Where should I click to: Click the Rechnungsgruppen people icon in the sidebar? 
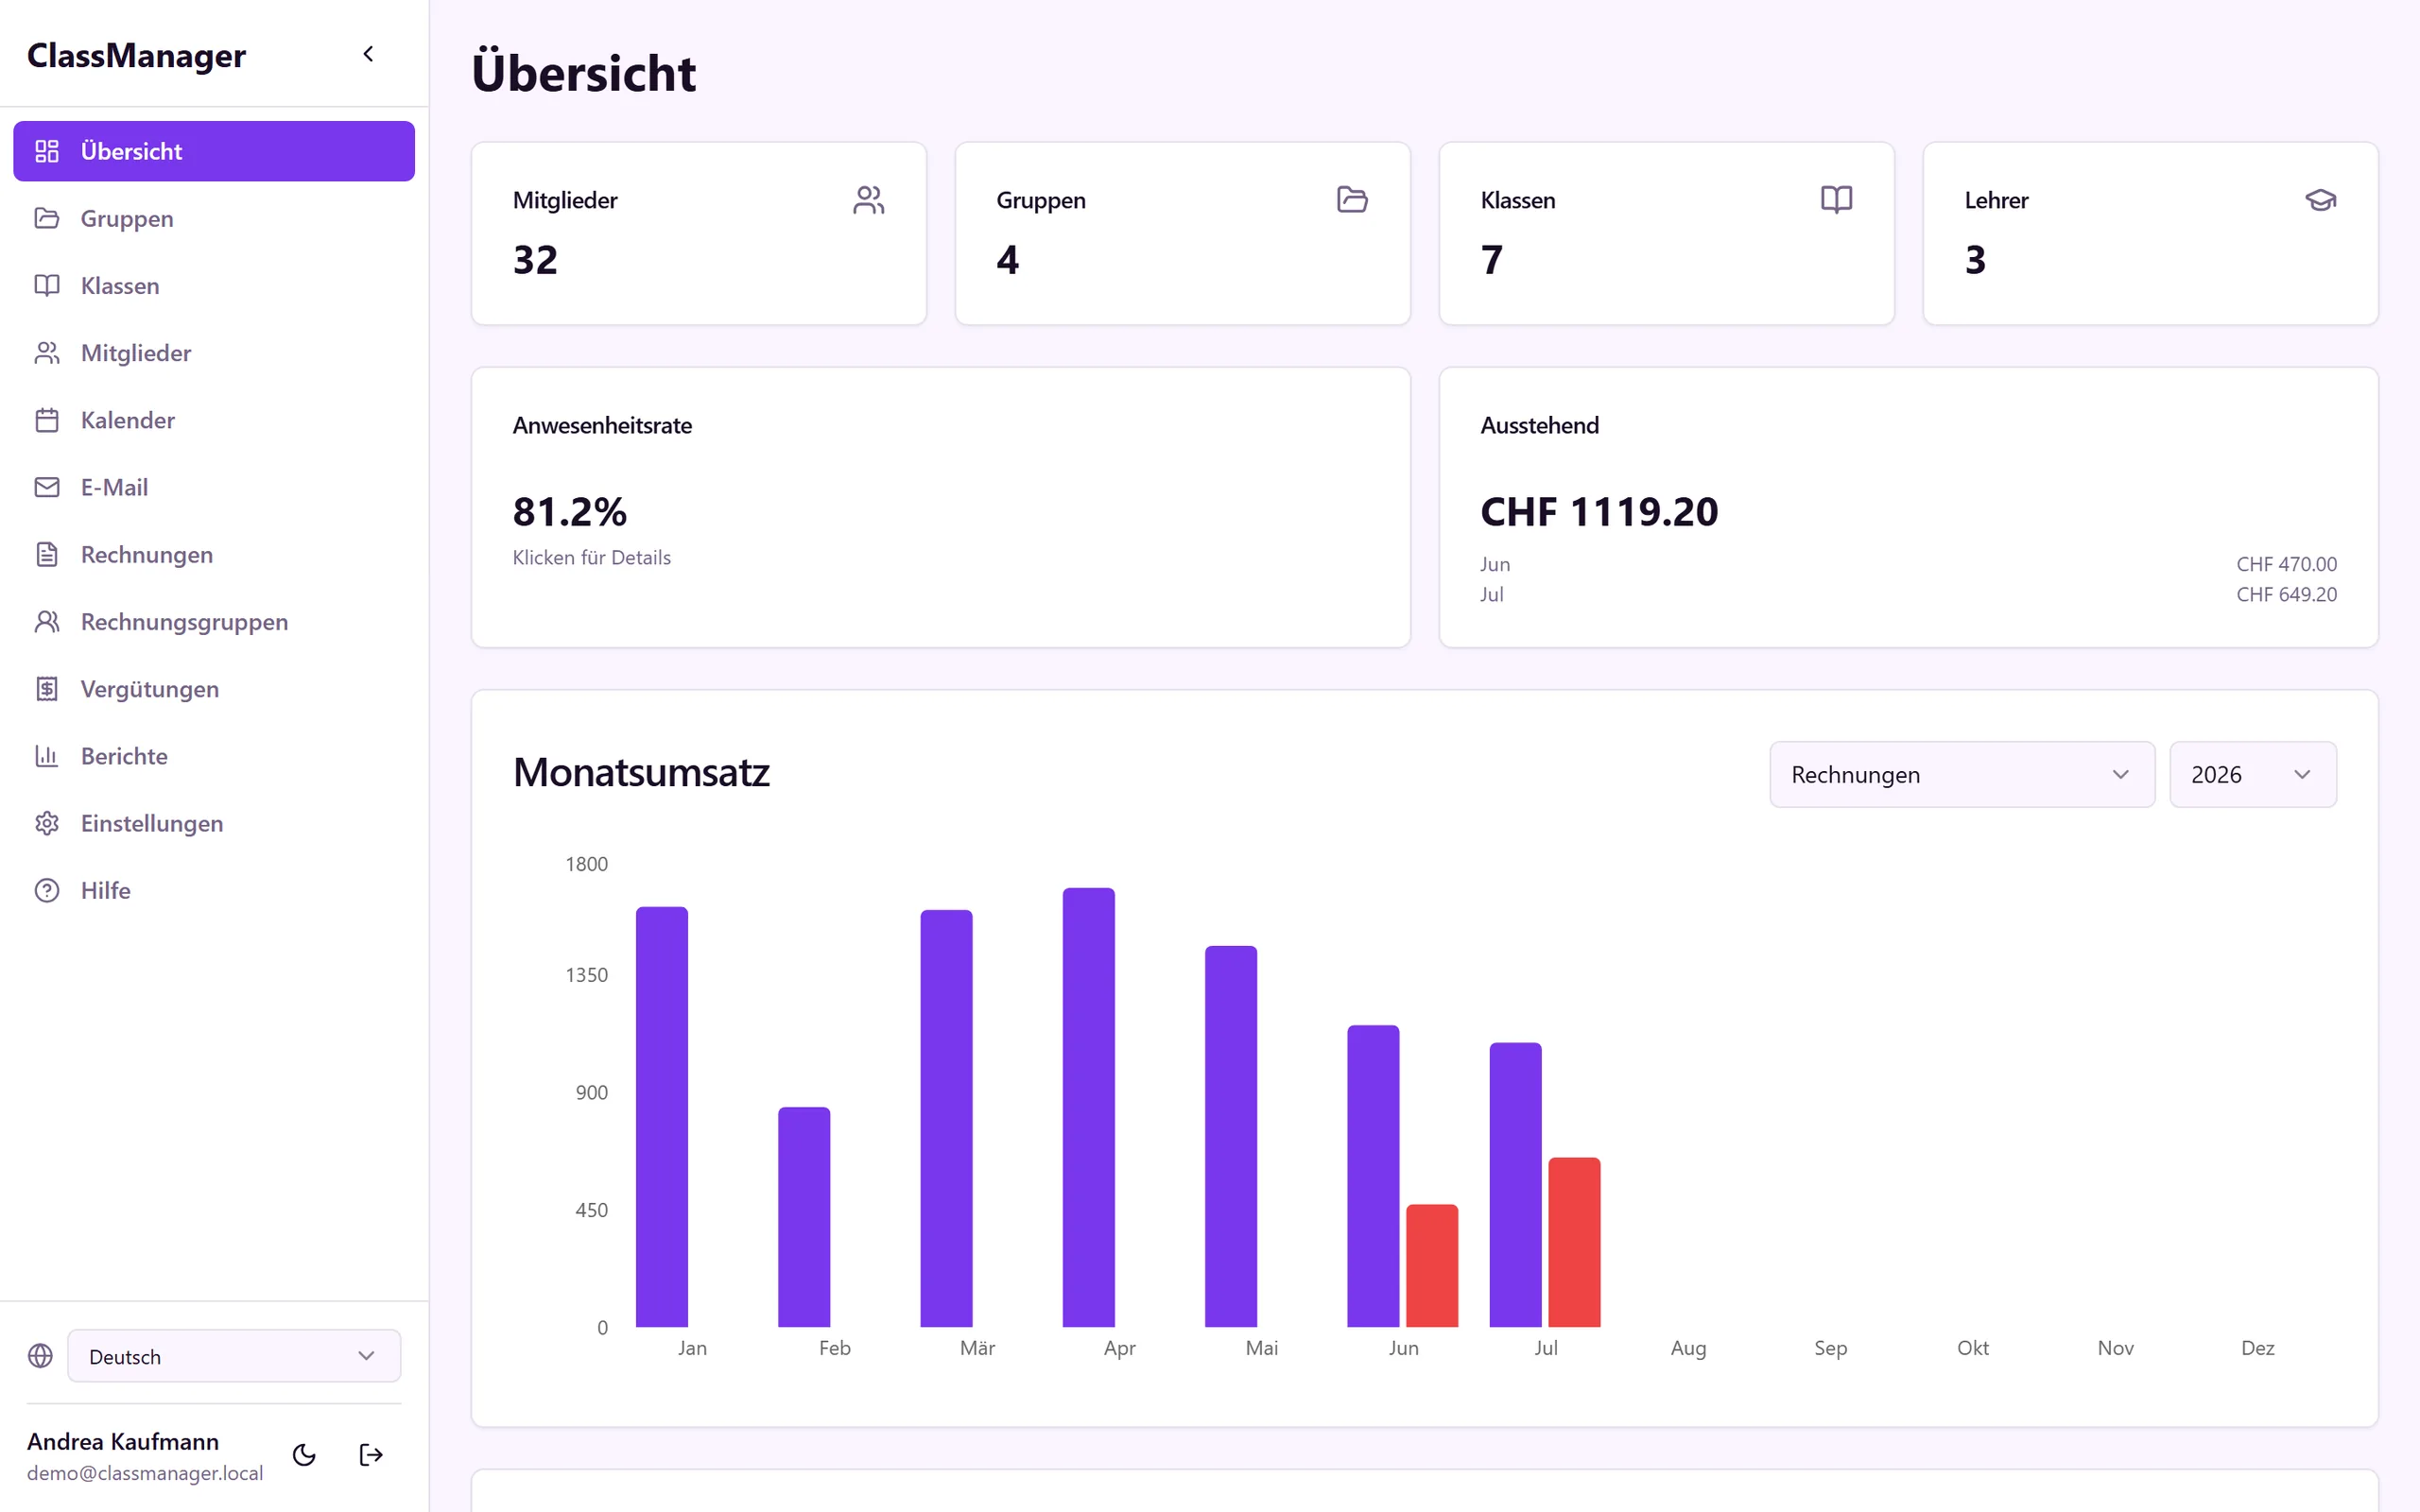pos(47,622)
